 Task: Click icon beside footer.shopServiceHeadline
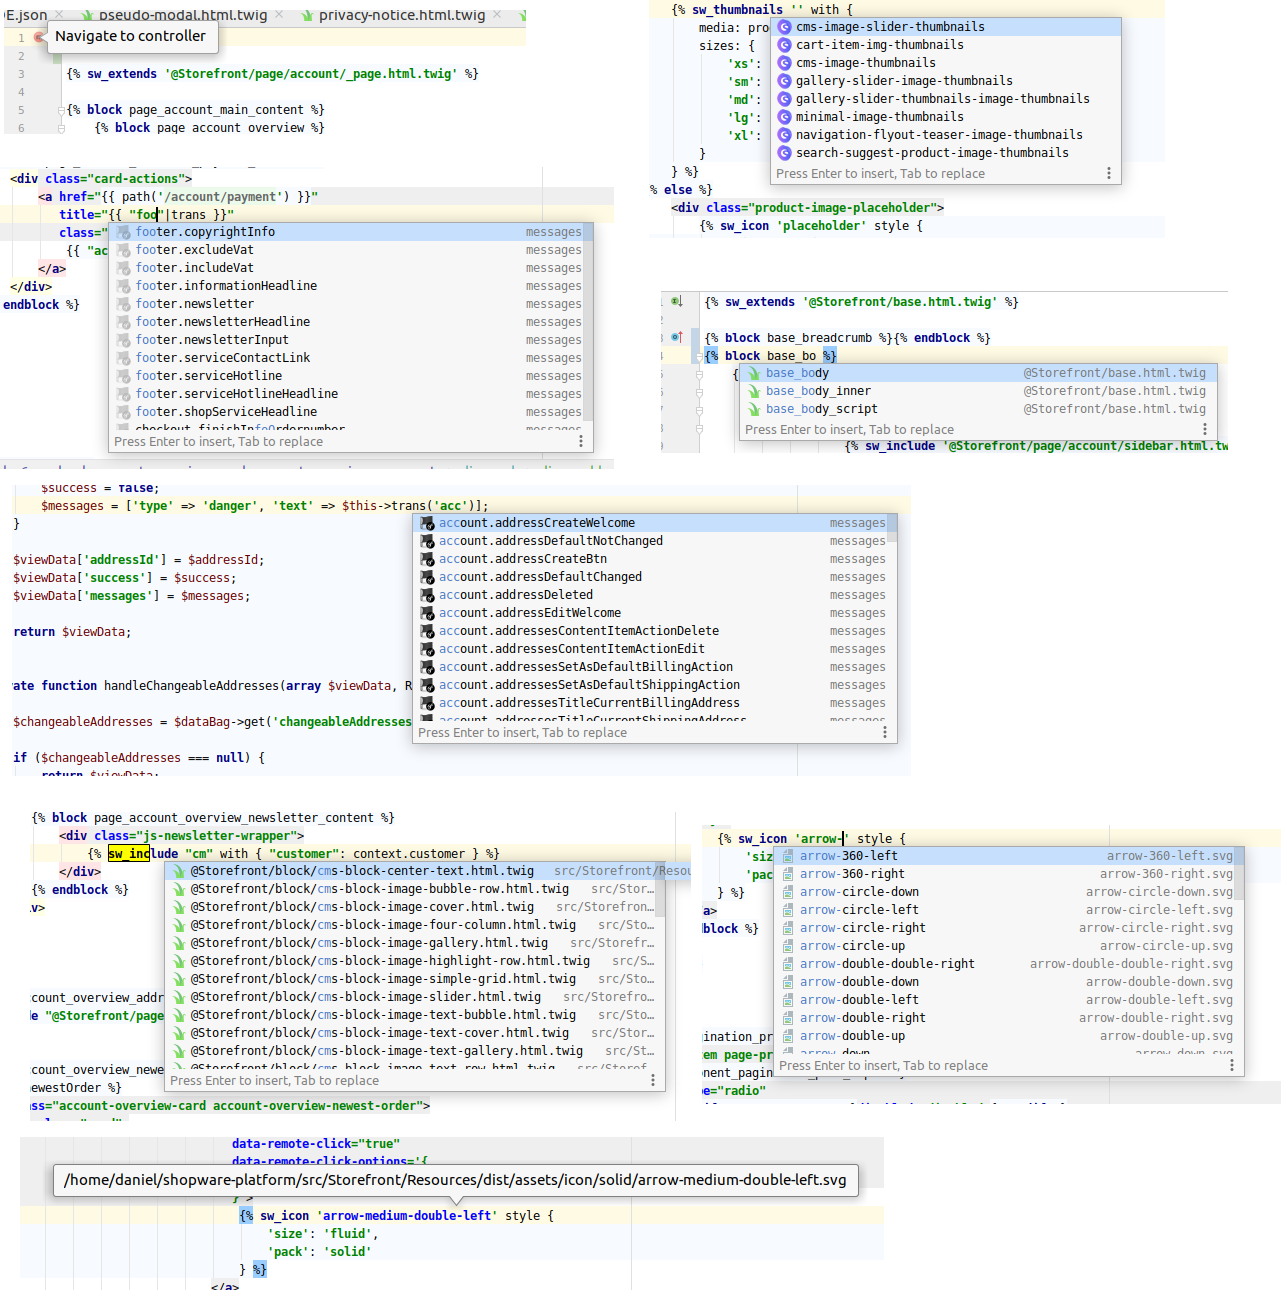(x=124, y=412)
